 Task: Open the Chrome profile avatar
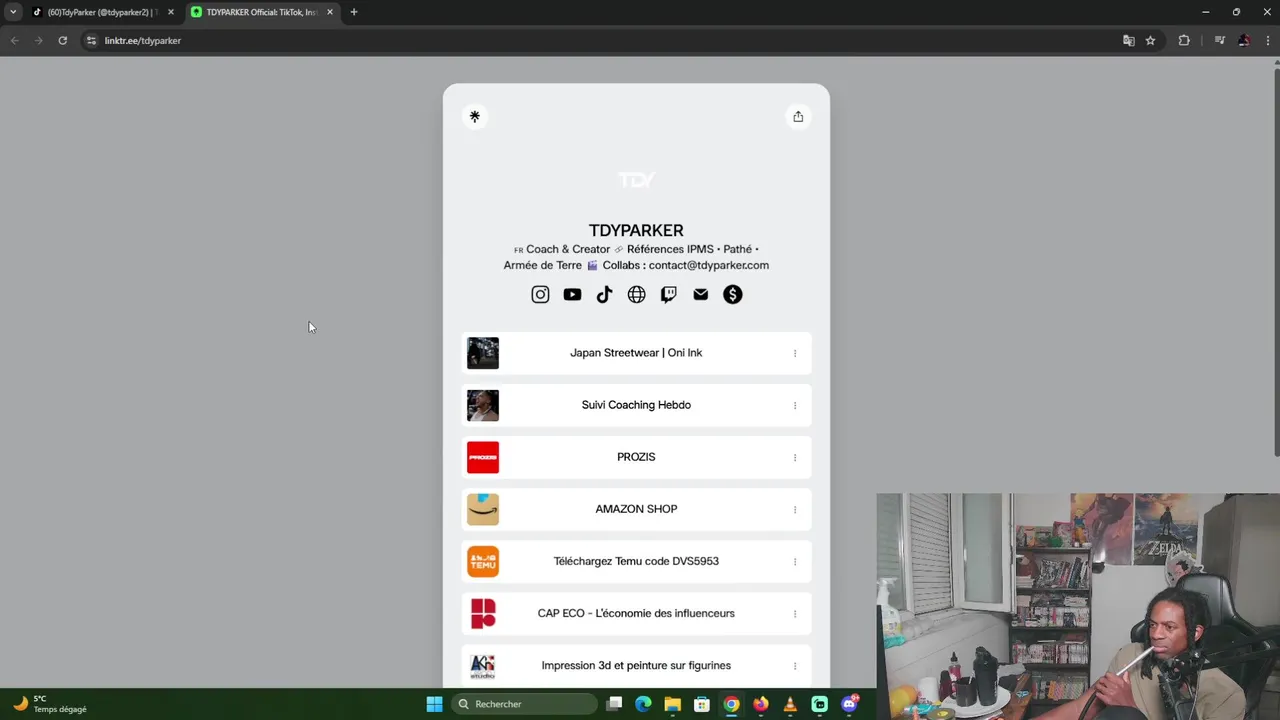[1244, 40]
